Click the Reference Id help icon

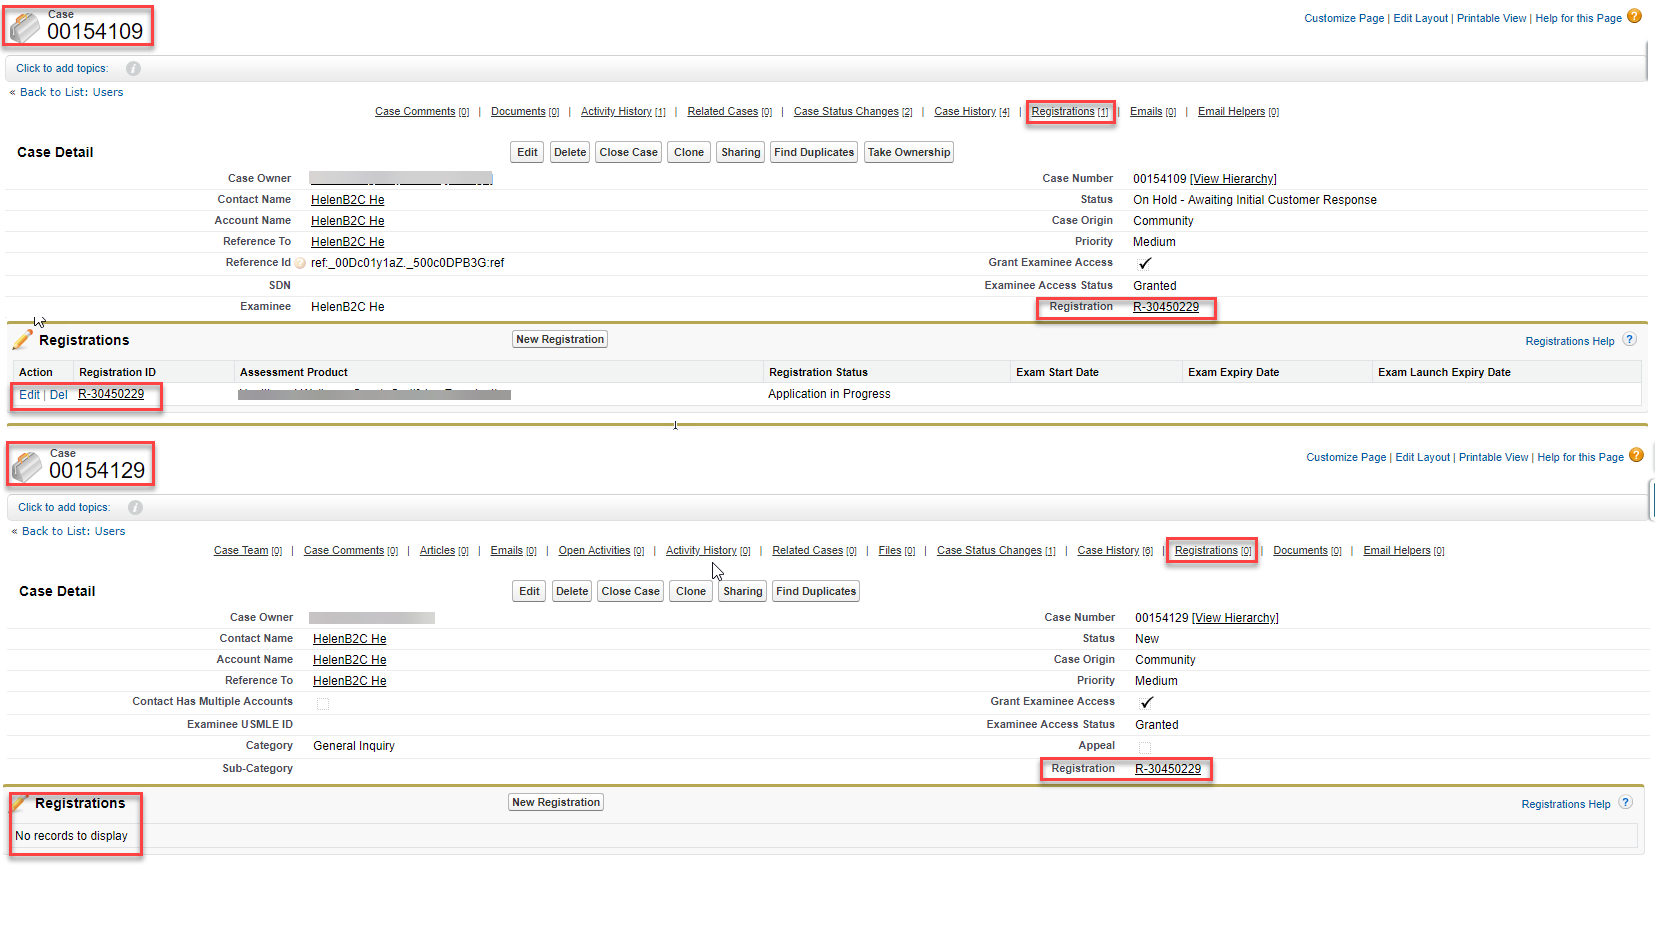click(x=300, y=263)
